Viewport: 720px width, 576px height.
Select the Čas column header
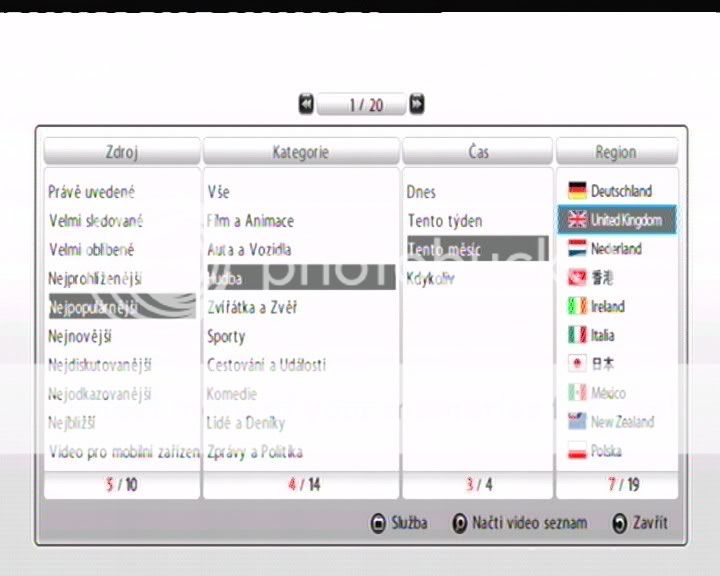[478, 152]
